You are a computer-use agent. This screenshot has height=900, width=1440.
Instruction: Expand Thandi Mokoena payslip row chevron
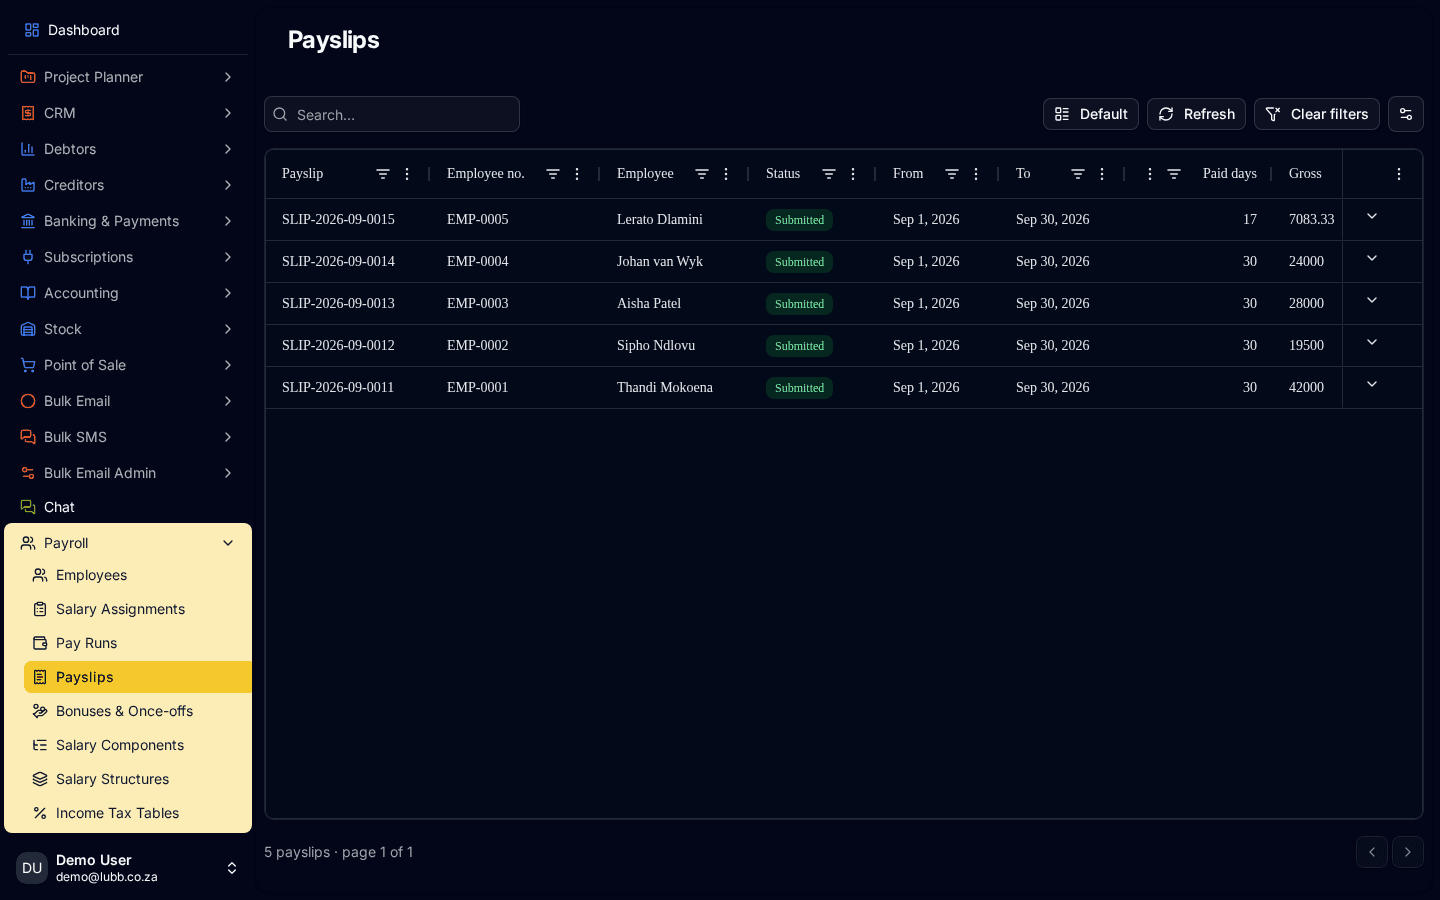[x=1372, y=385]
